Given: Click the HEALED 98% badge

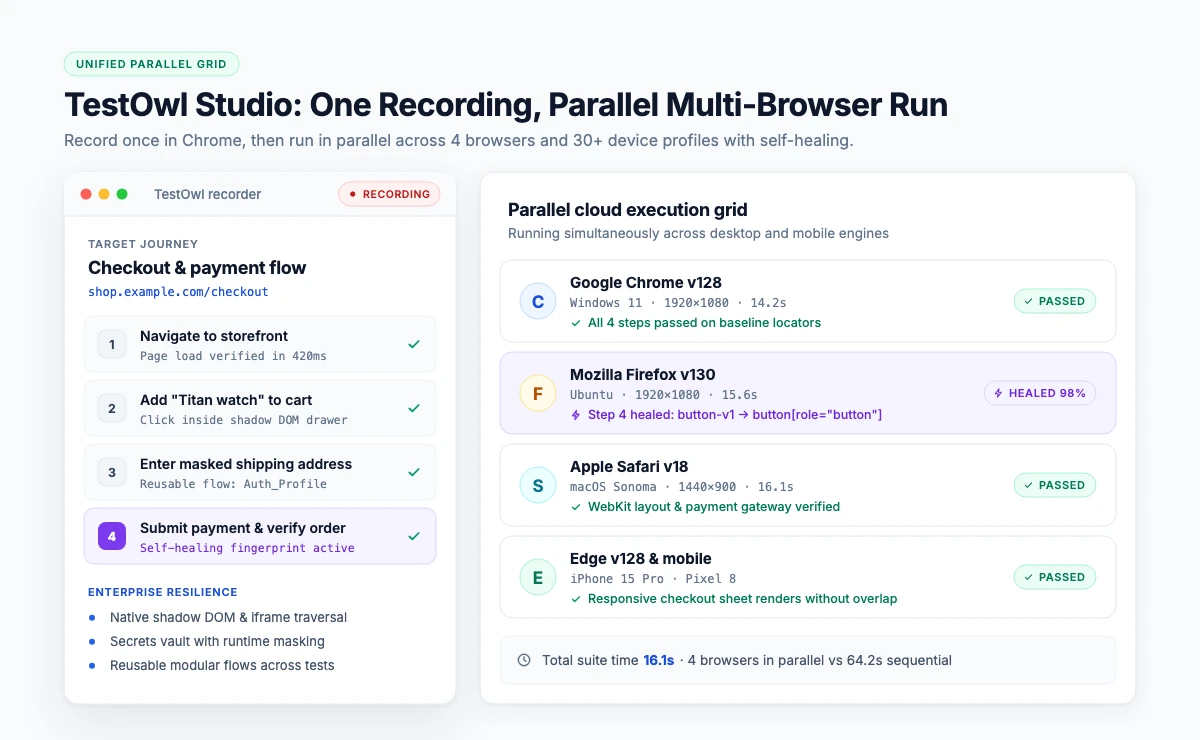Looking at the screenshot, I should click(x=1040, y=393).
